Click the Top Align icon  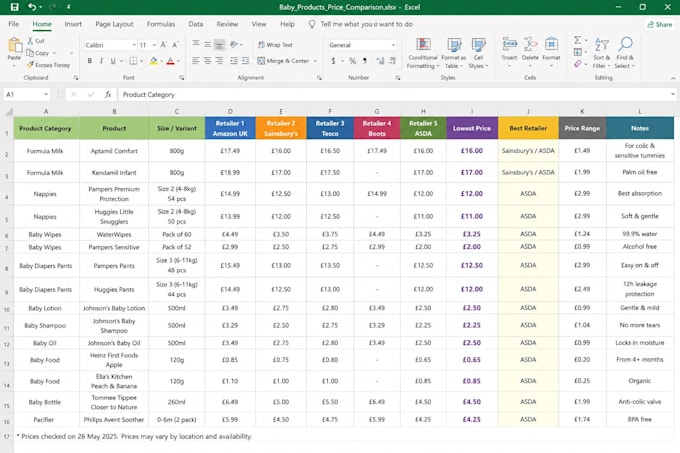tap(196, 44)
